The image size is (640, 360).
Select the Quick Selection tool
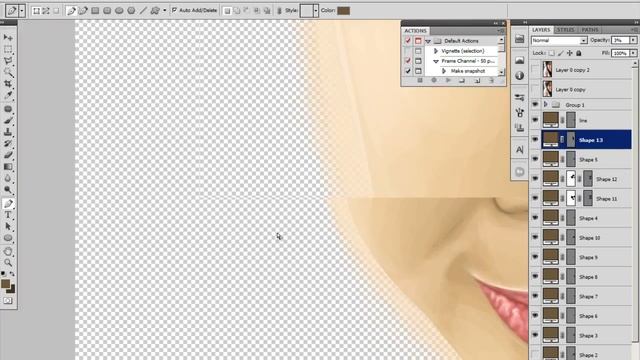[x=8, y=72]
